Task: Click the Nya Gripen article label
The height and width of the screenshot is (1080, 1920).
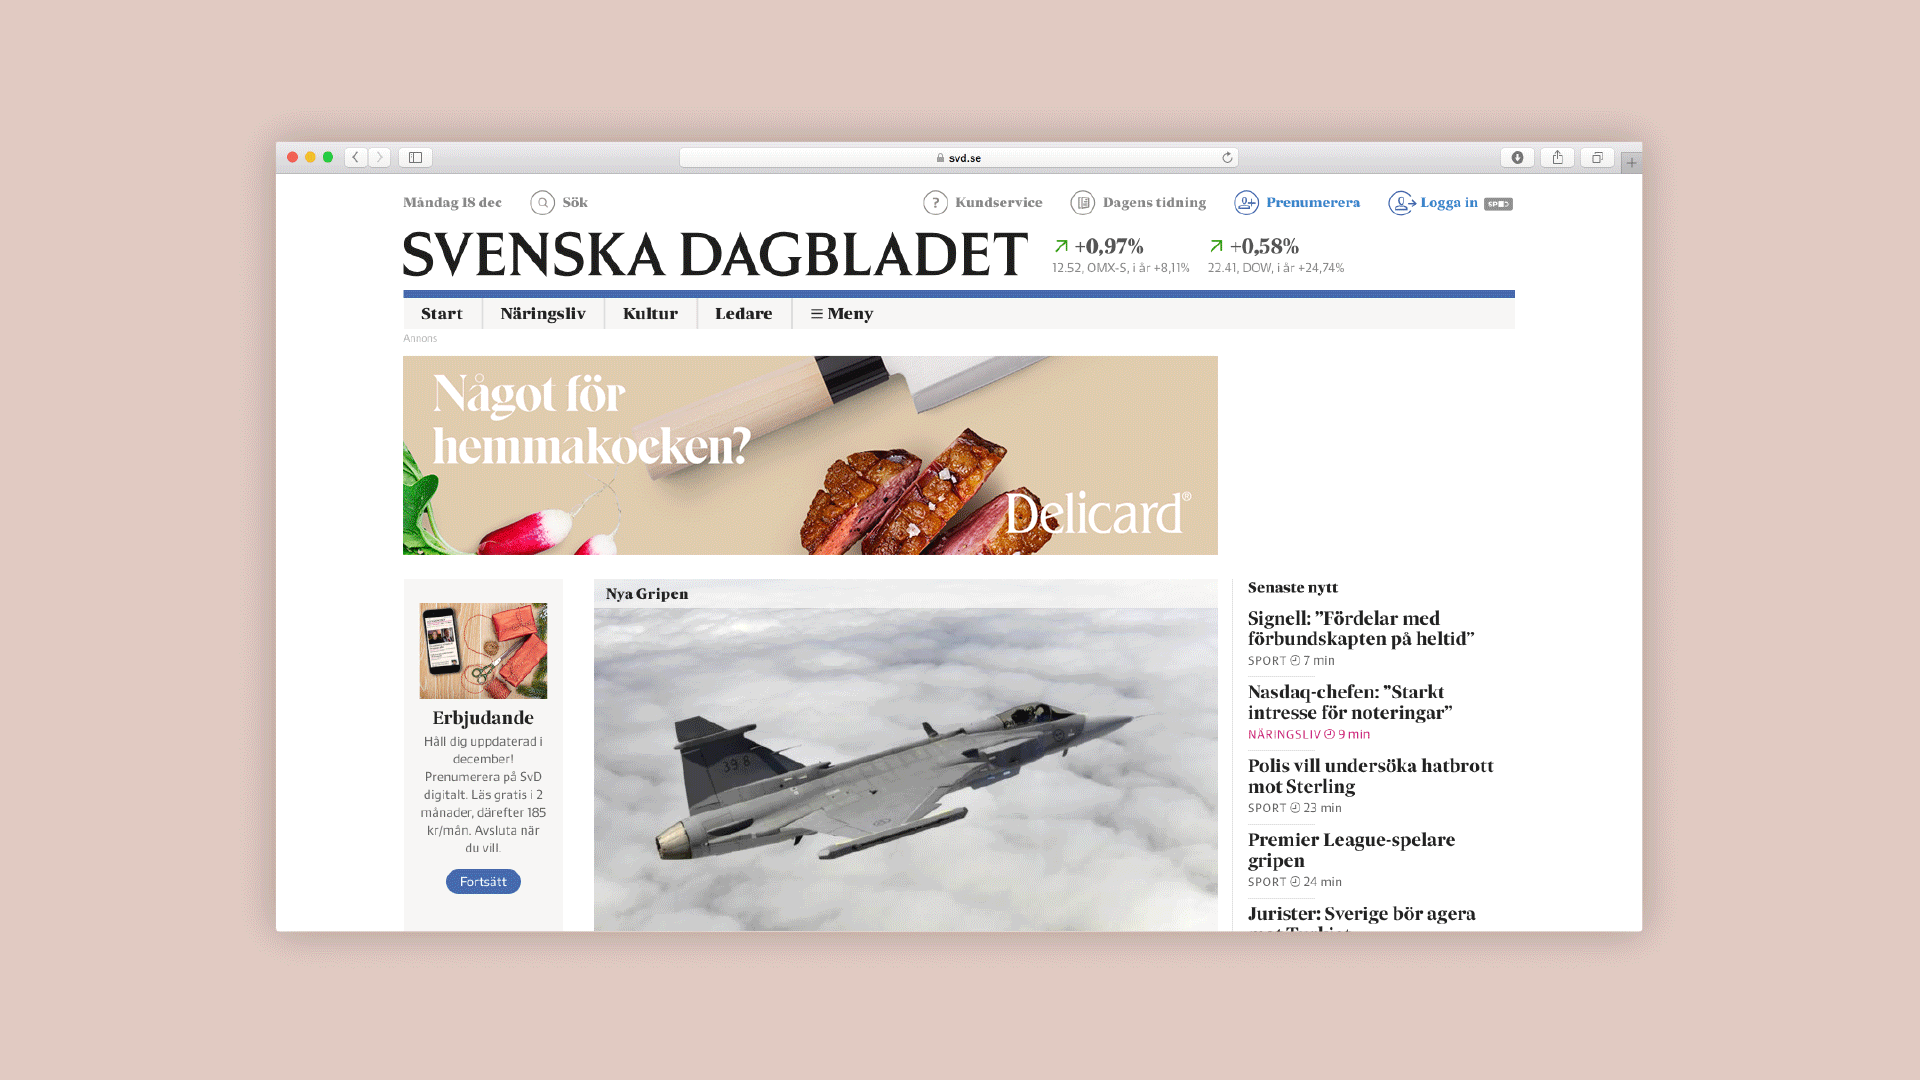Action: pyautogui.click(x=647, y=594)
